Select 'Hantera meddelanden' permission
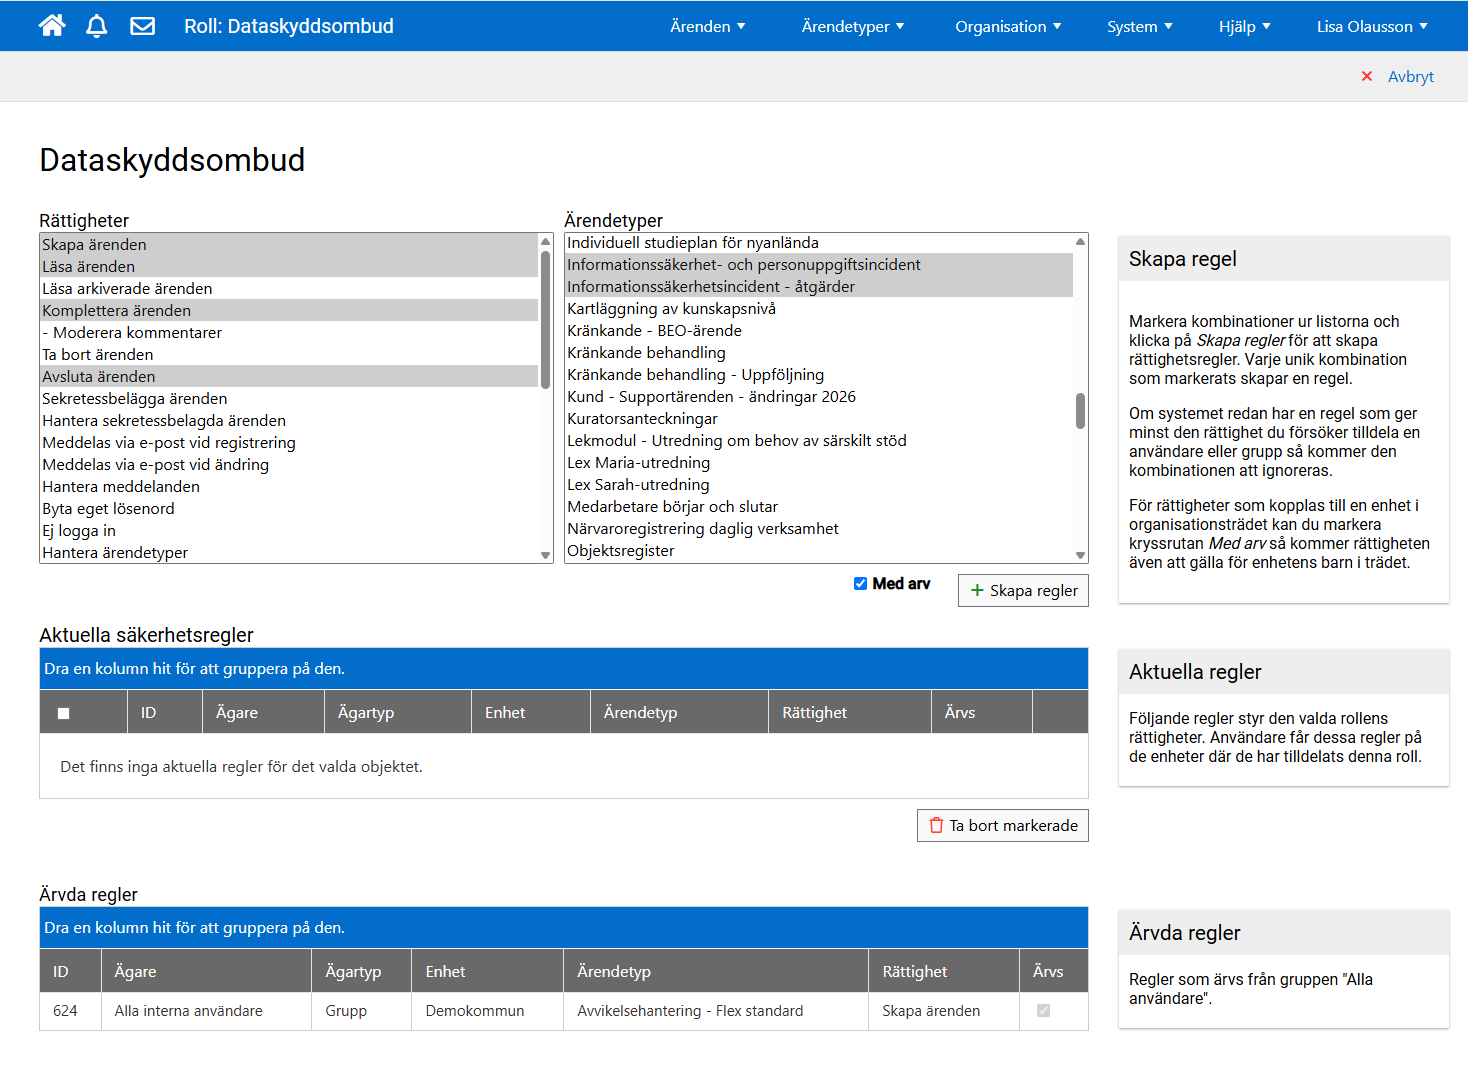This screenshot has height=1070, width=1468. coord(289,486)
